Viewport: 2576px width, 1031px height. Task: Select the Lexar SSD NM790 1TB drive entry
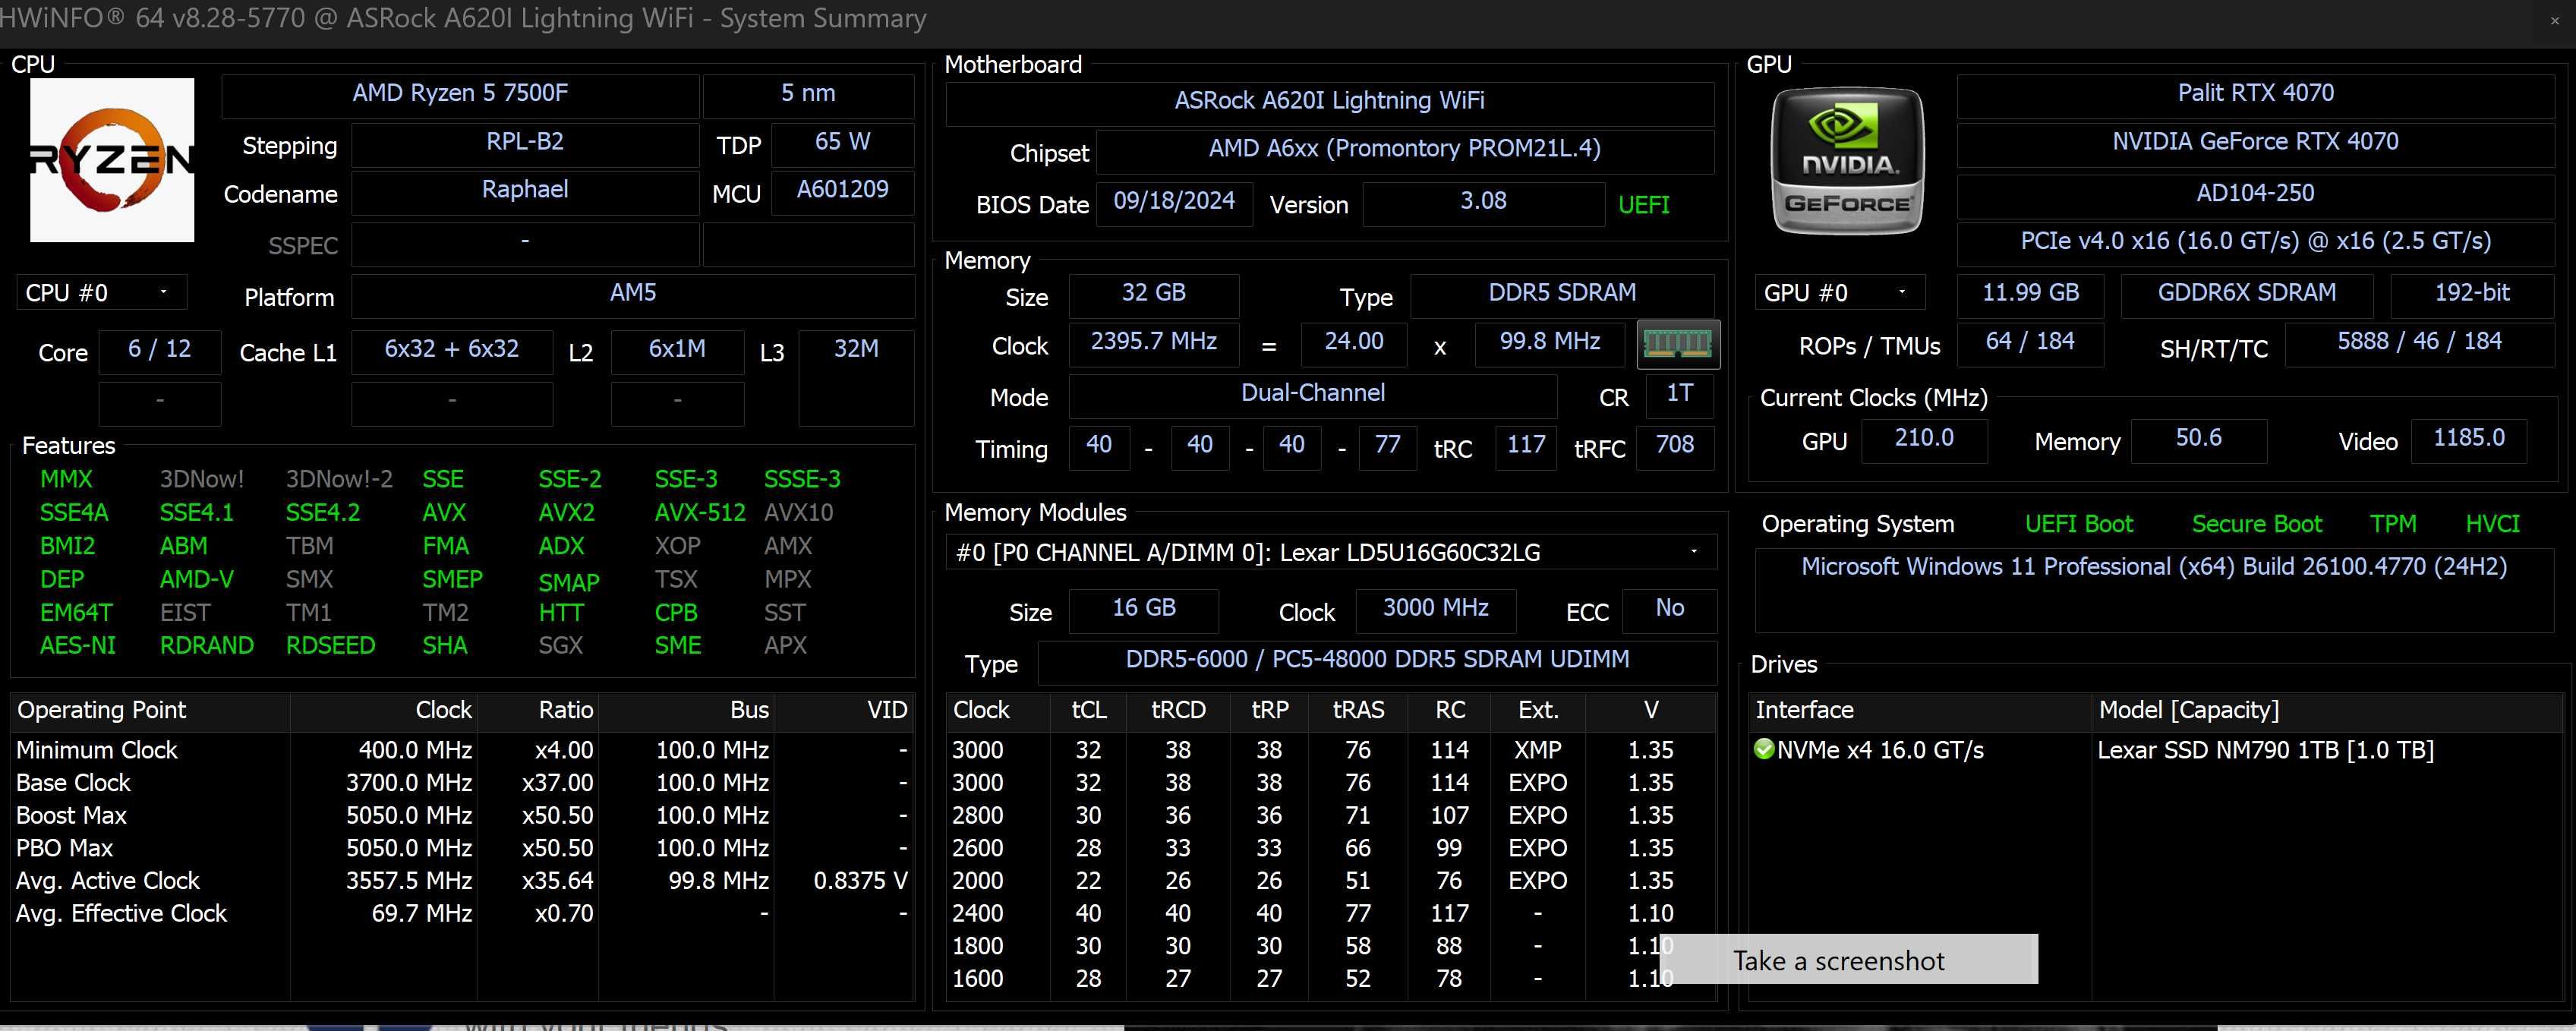click(2265, 749)
